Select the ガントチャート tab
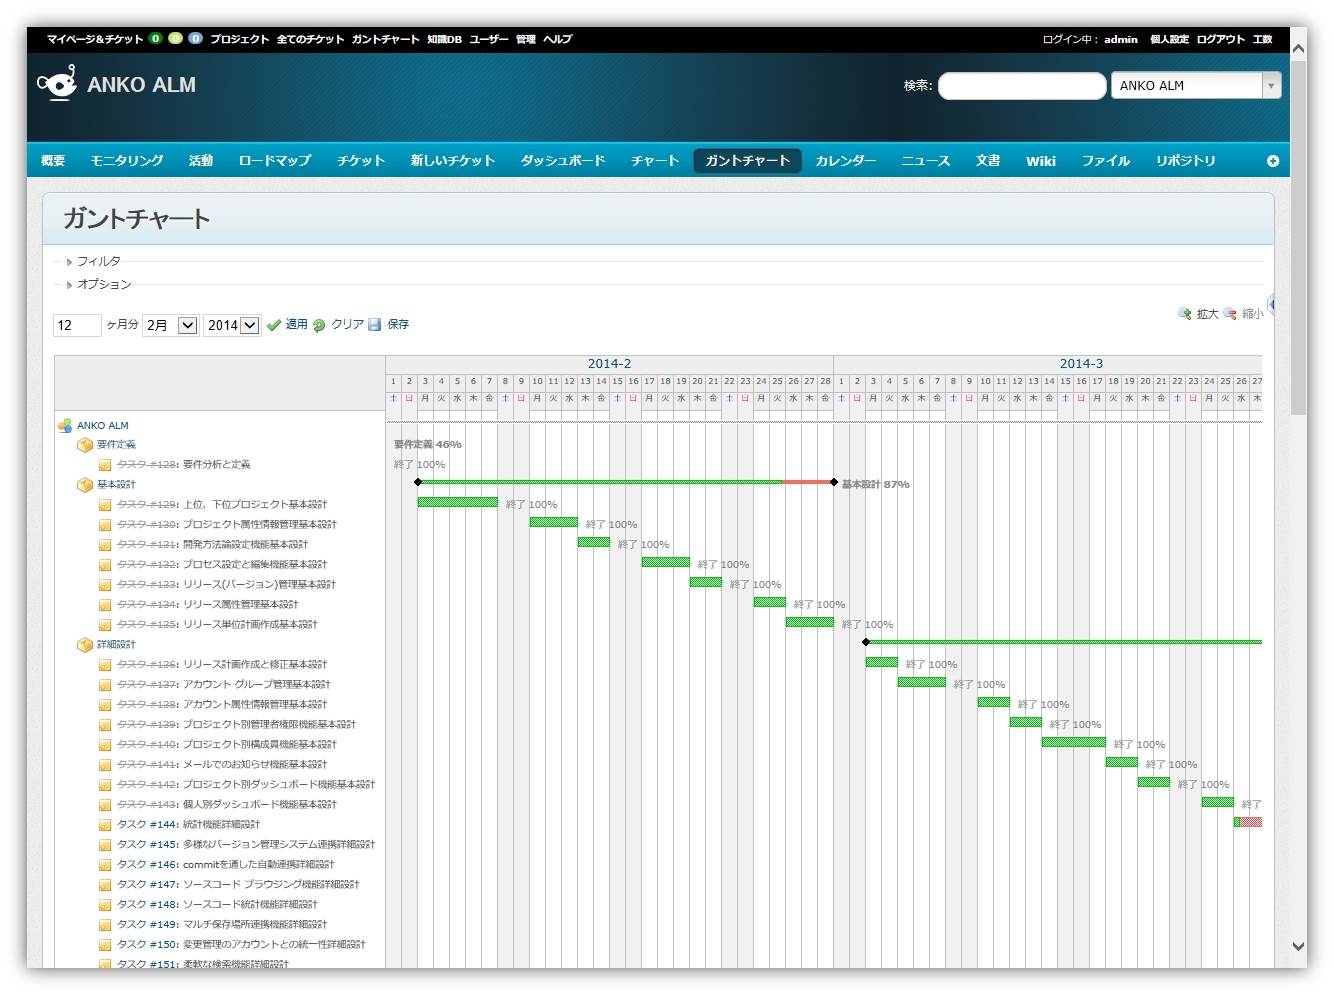The height and width of the screenshot is (995, 1334). click(x=748, y=161)
